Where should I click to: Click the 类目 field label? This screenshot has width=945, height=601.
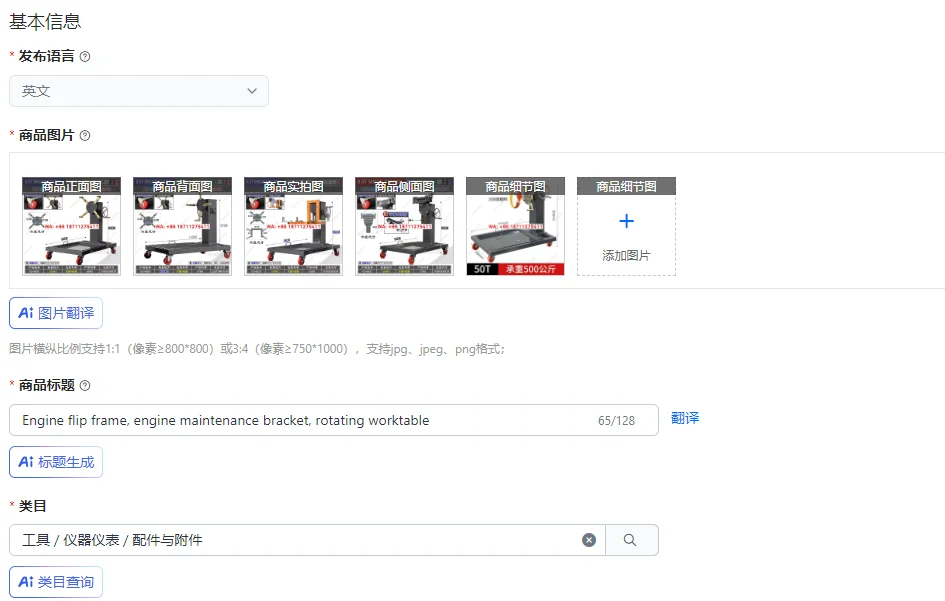click(x=33, y=506)
